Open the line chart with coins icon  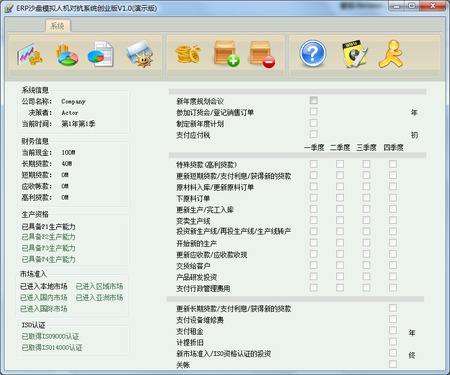click(31, 55)
